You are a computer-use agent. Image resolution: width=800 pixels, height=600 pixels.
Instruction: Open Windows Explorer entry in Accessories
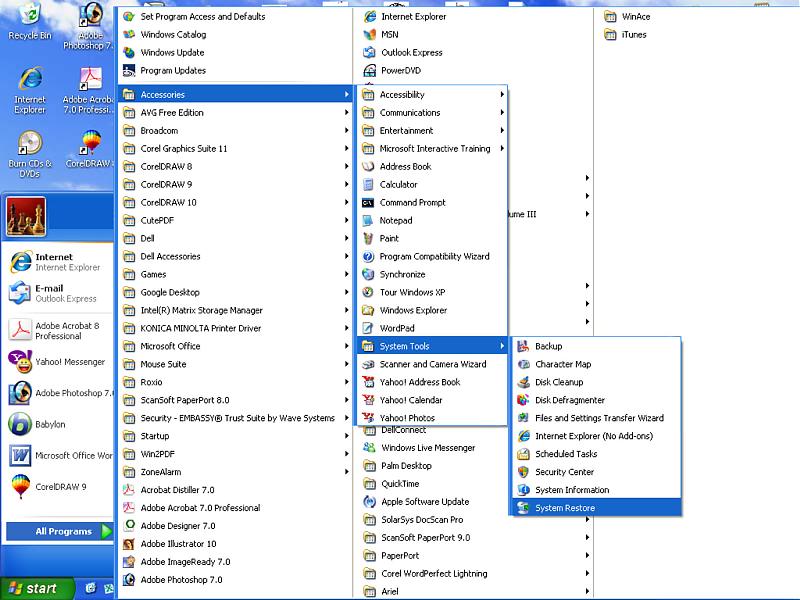(433, 310)
